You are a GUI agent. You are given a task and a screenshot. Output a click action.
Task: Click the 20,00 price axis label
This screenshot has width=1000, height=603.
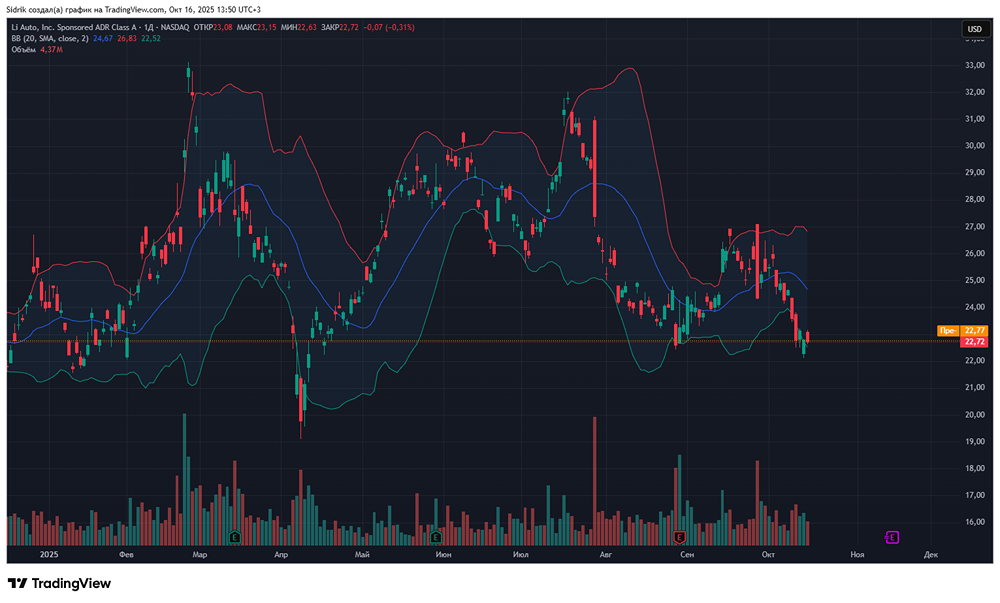pos(975,414)
